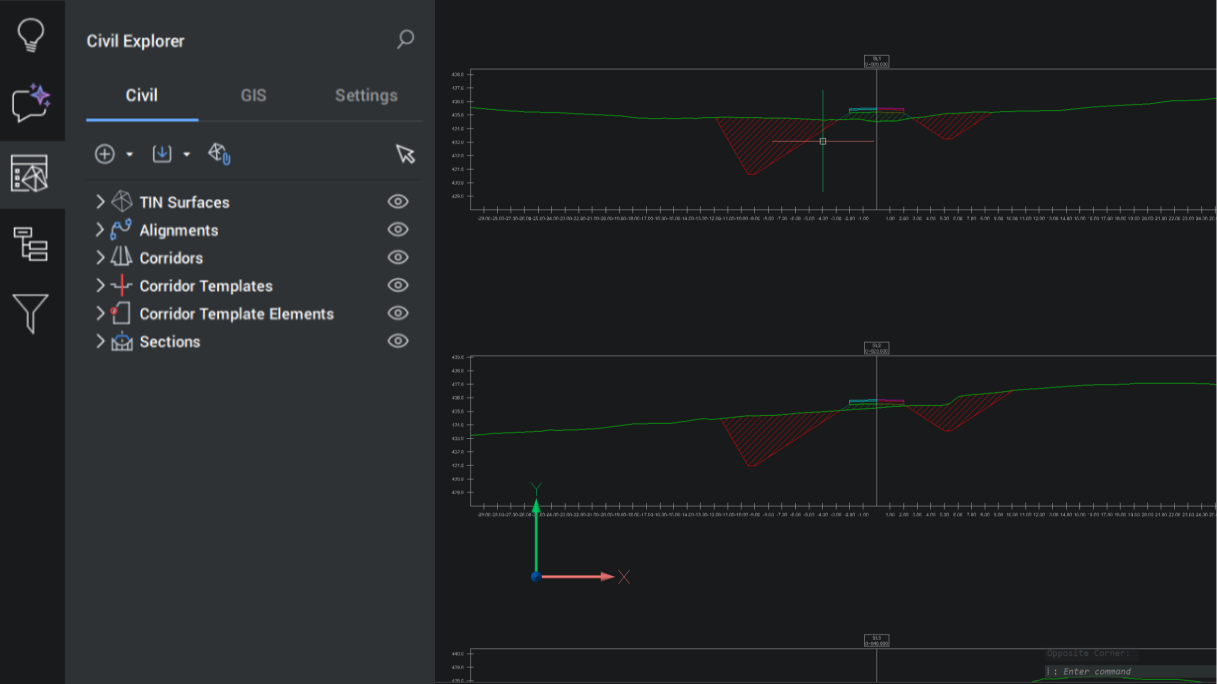Activate the select cursor arrow tool
The image size is (1217, 684).
coord(405,154)
